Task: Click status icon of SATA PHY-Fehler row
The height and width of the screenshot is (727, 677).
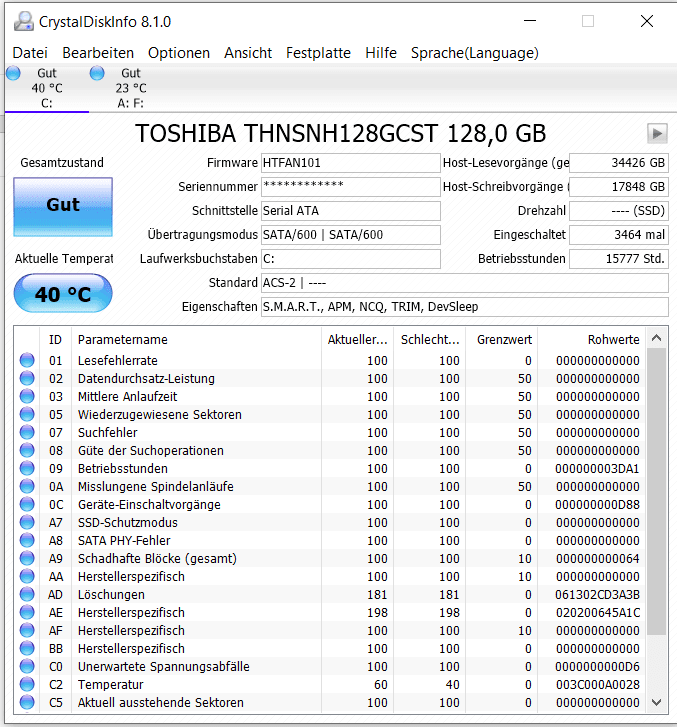Action: (x=27, y=541)
